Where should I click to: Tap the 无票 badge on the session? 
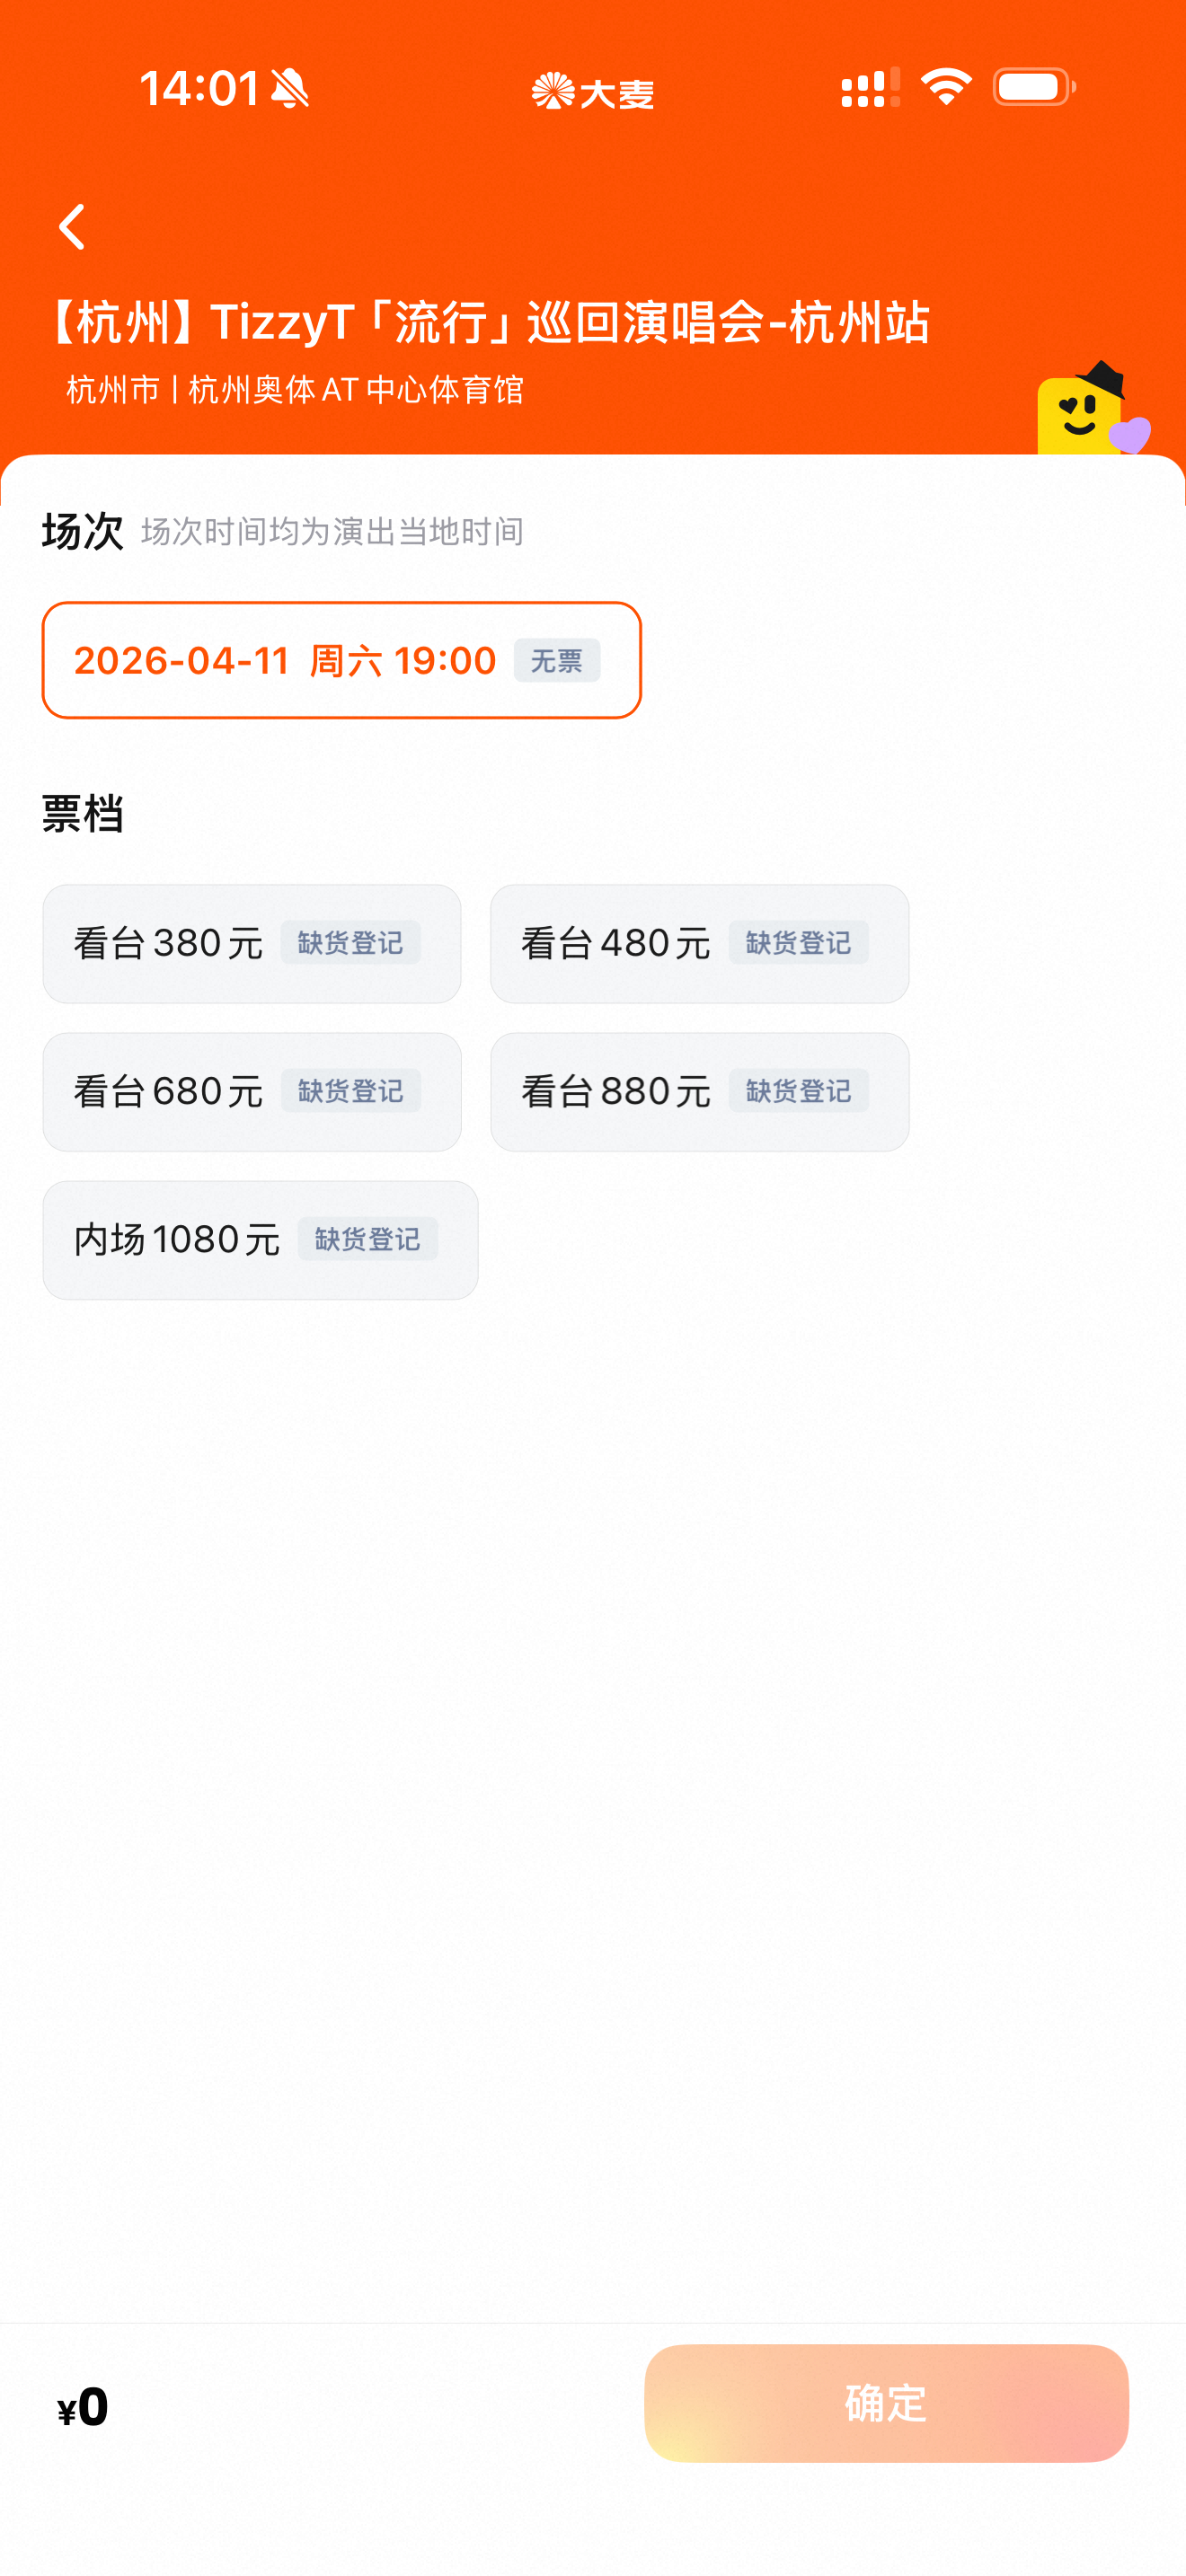coord(557,661)
